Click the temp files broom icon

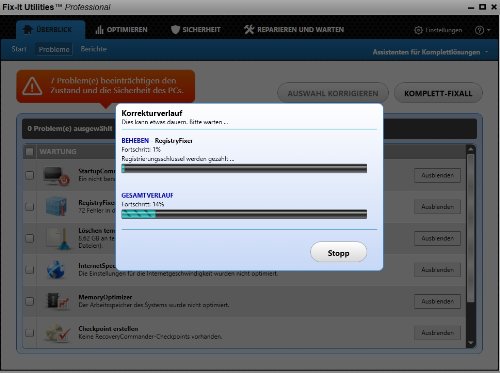59,238
